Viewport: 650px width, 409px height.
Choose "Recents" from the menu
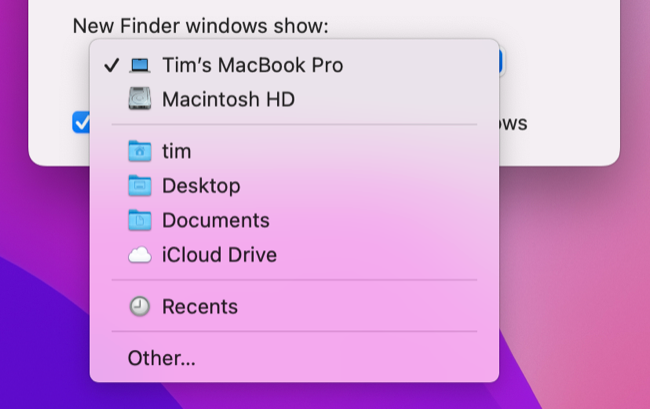coord(200,307)
